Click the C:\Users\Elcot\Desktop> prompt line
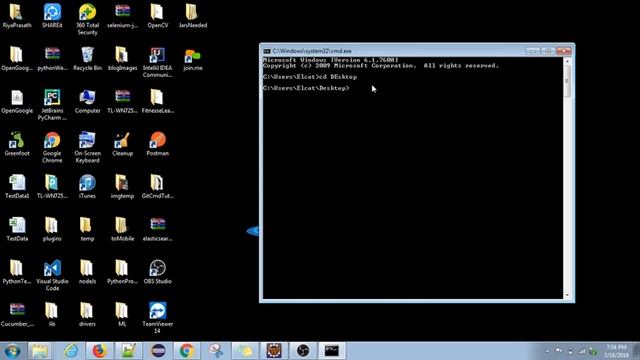The height and width of the screenshot is (360, 640). click(x=306, y=88)
